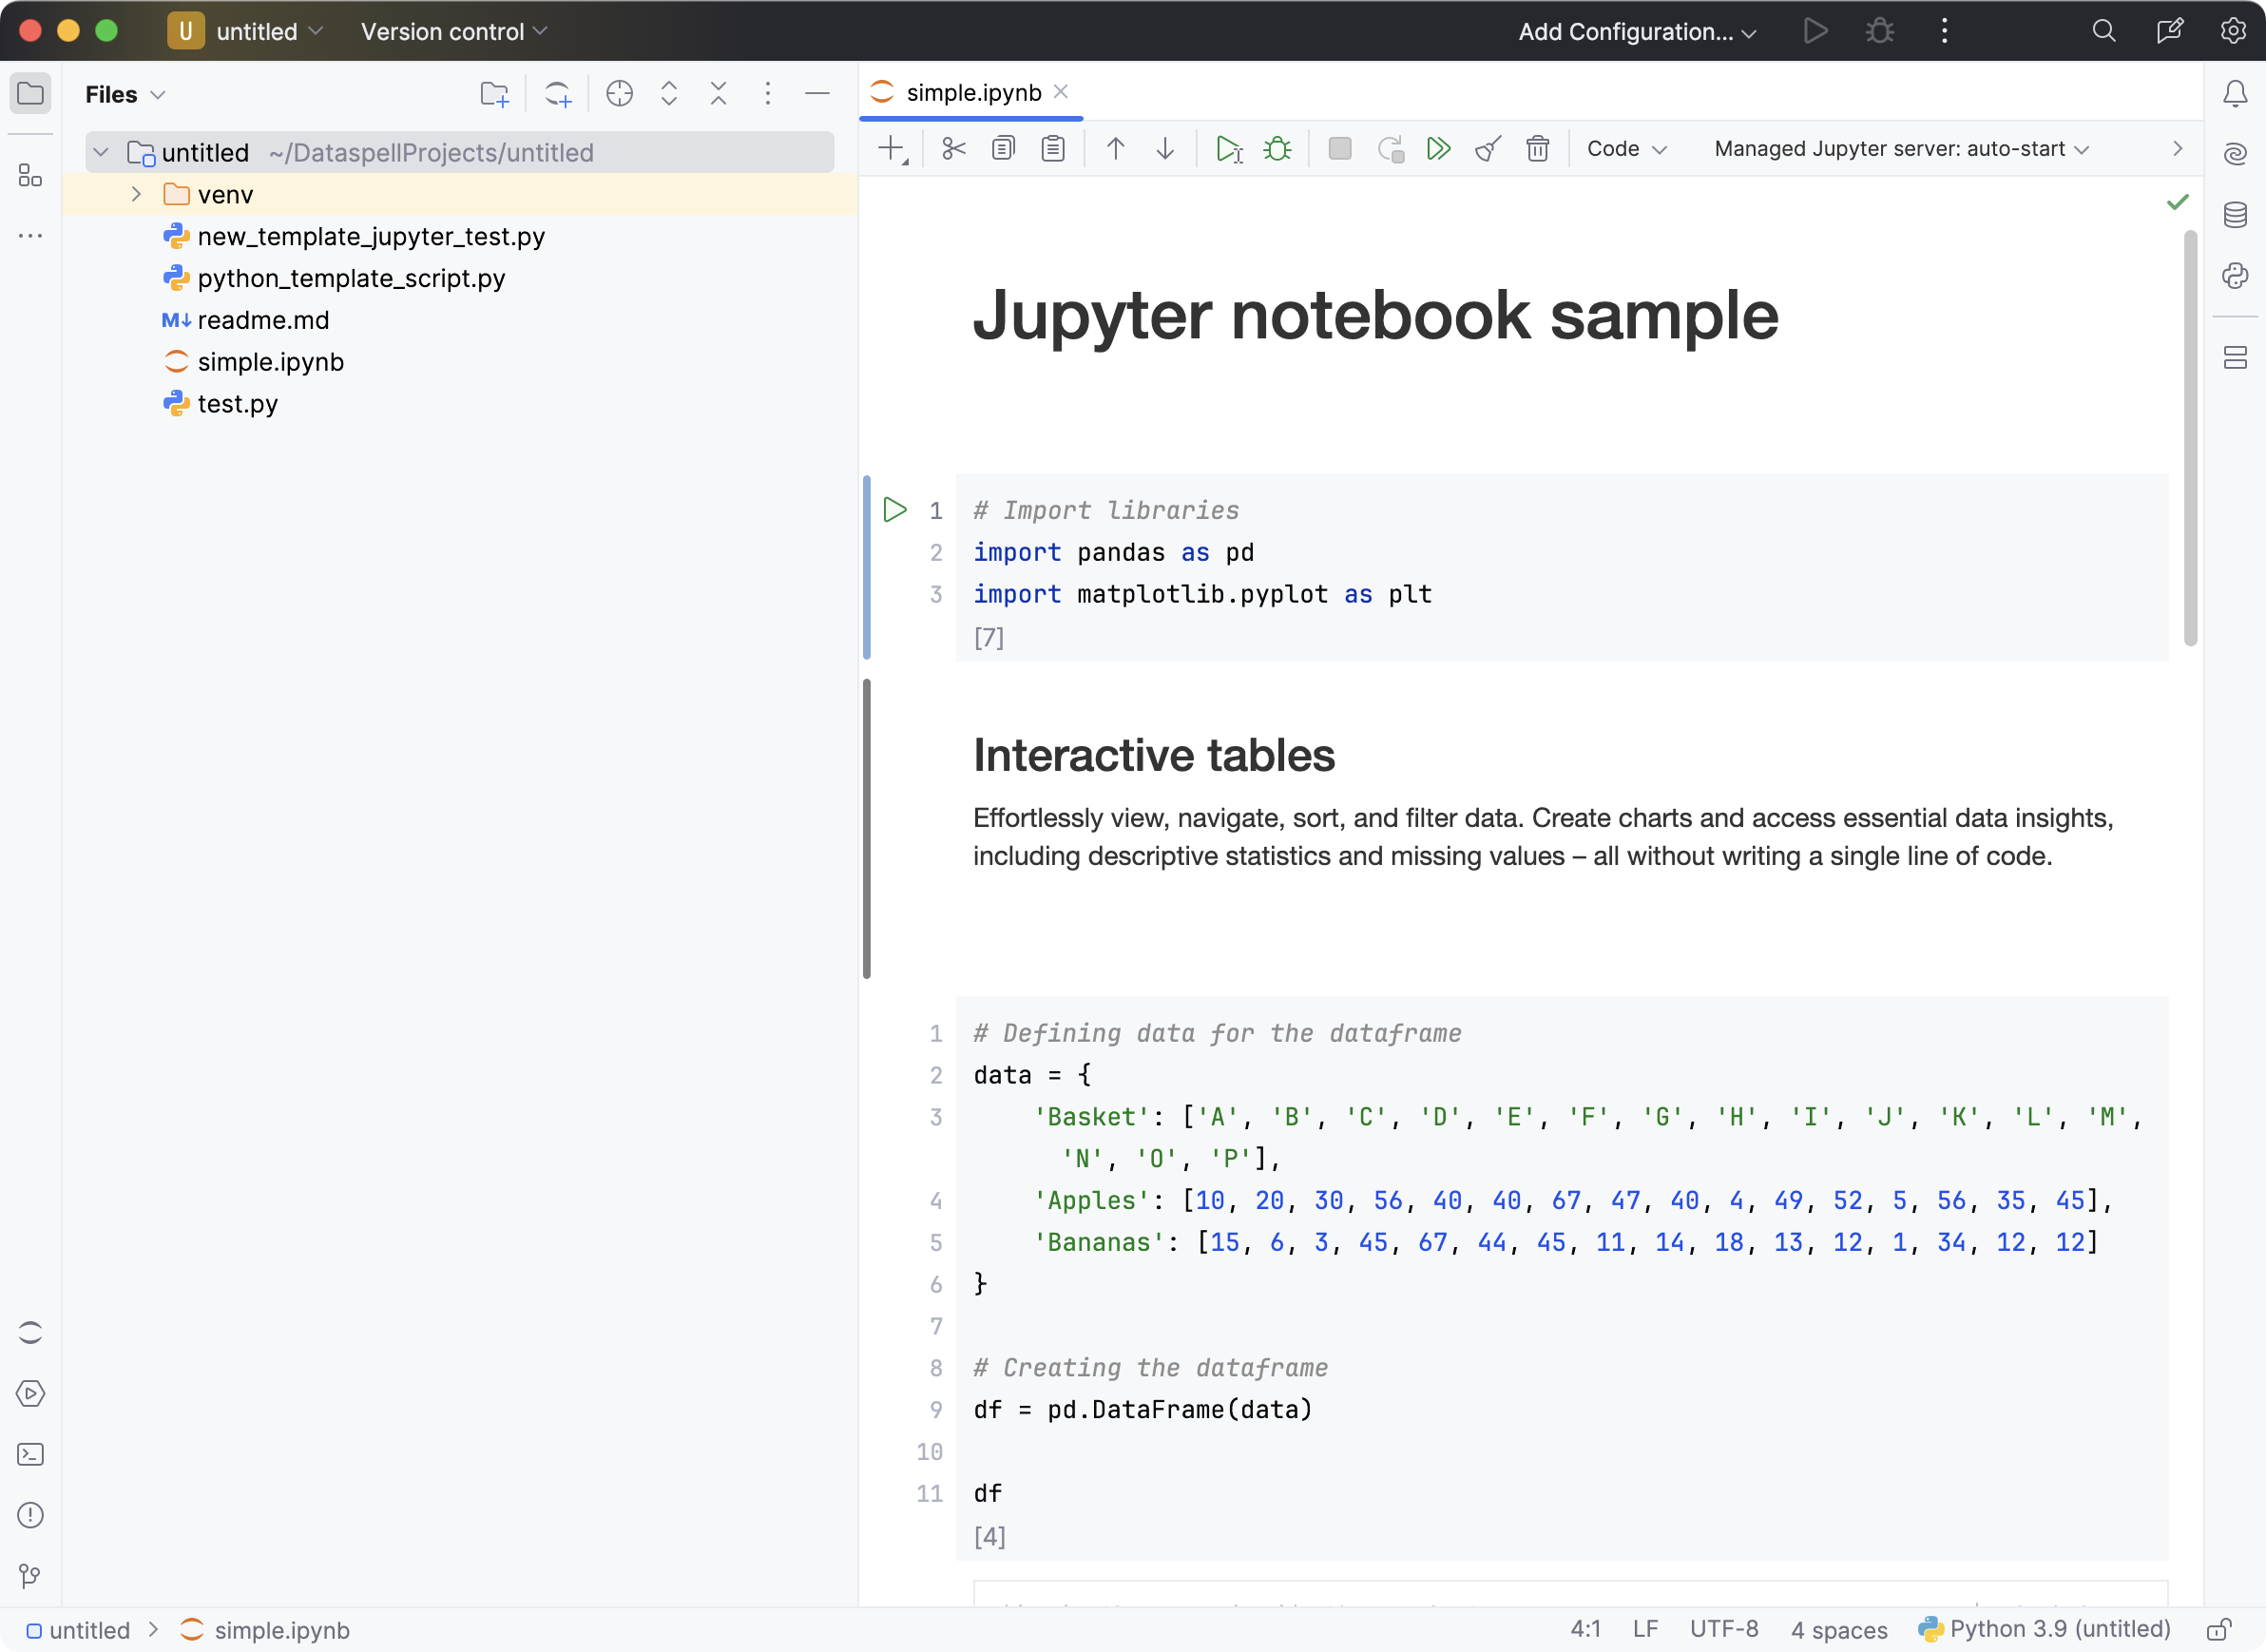Open the Code cell type dropdown
This screenshot has width=2266, height=1652.
click(x=1626, y=149)
